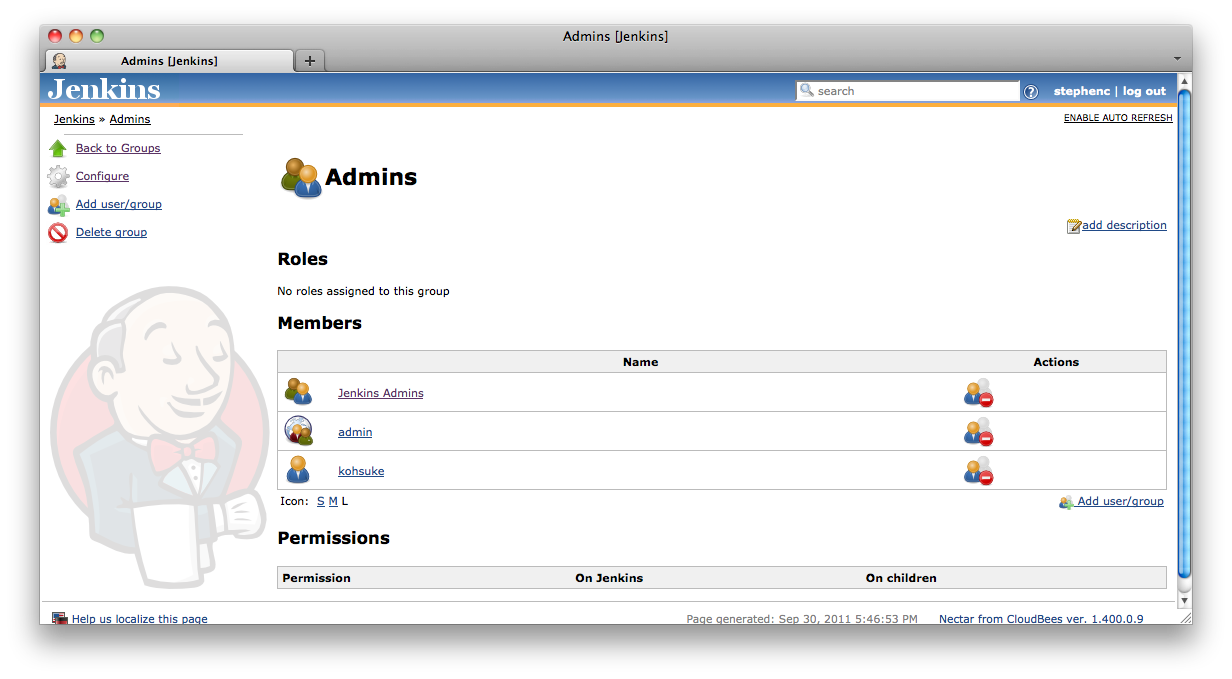Go to Admins breadcrumb link
The image size is (1232, 679).
(x=130, y=119)
